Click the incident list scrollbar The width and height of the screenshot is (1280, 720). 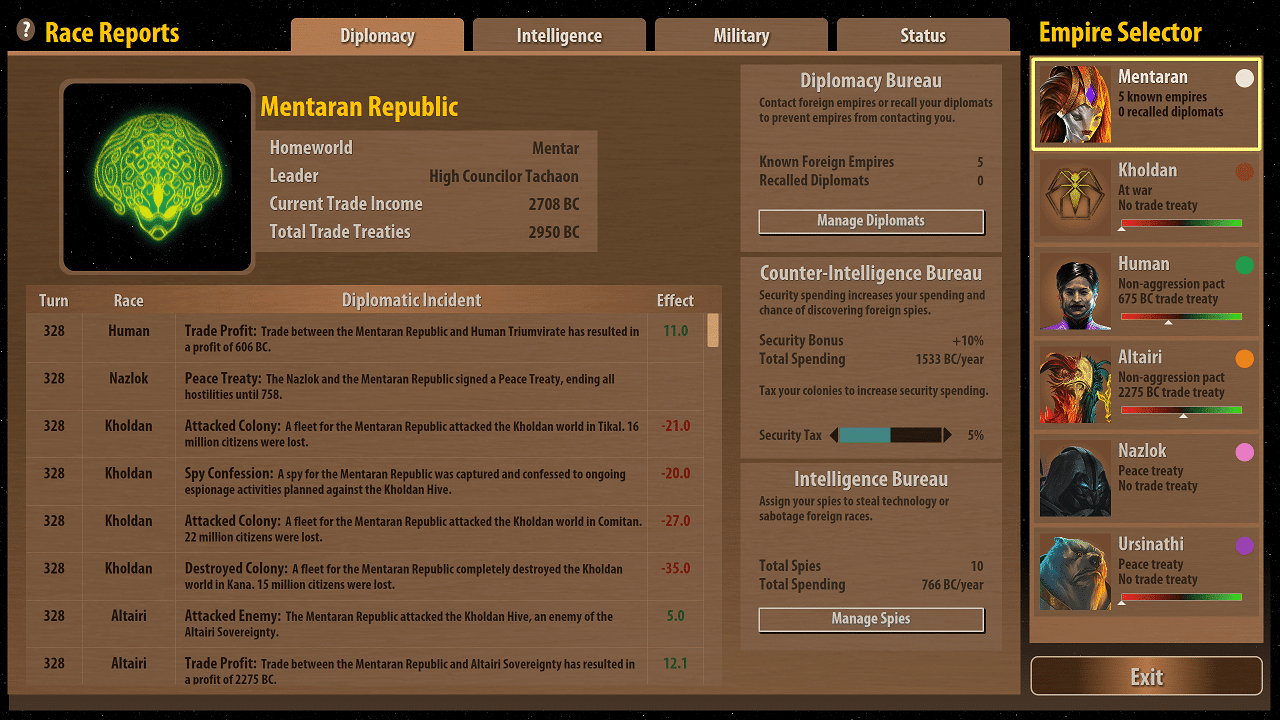pos(711,331)
